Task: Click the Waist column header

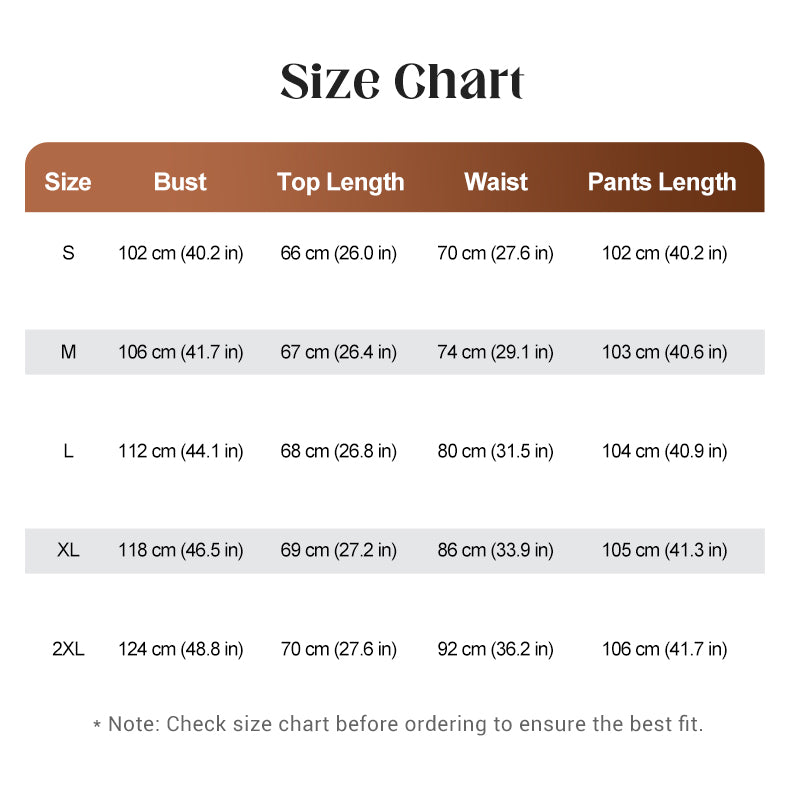Action: 496,182
